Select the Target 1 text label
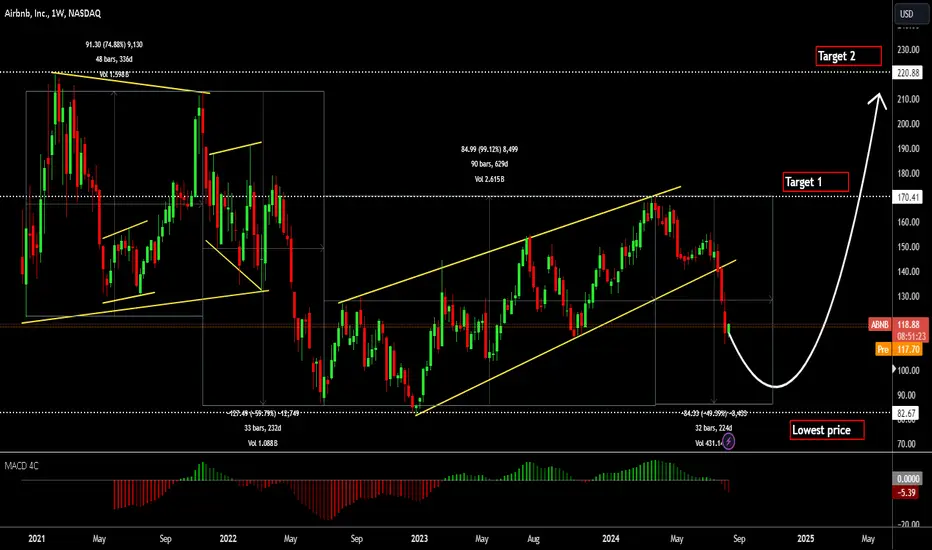This screenshot has width=932, height=550. pos(816,182)
